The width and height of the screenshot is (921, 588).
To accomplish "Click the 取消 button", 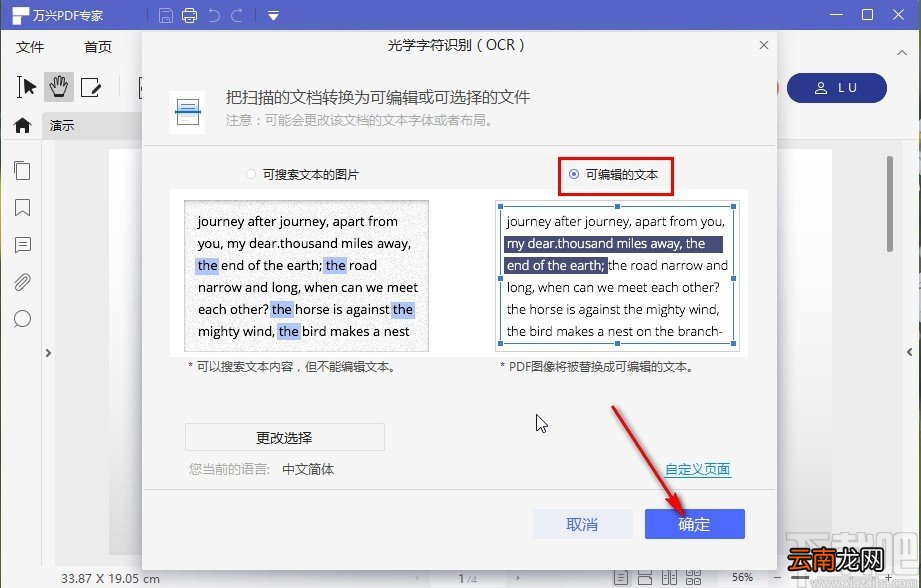I will click(582, 524).
